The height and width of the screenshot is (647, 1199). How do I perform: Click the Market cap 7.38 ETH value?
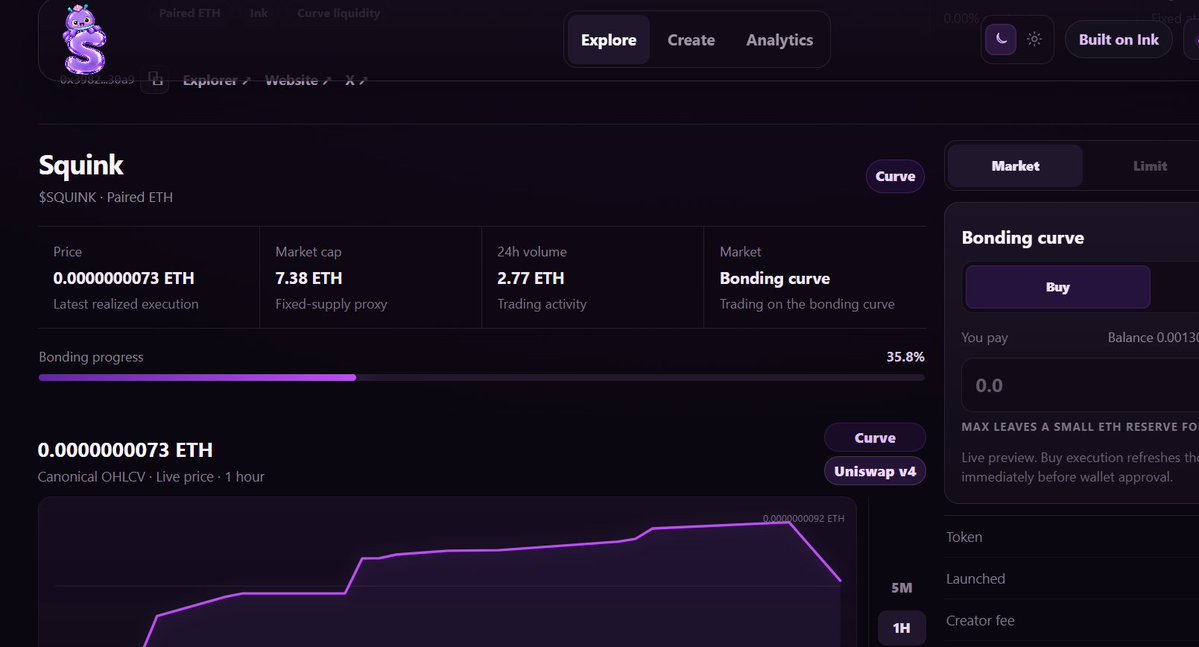pyautogui.click(x=309, y=278)
